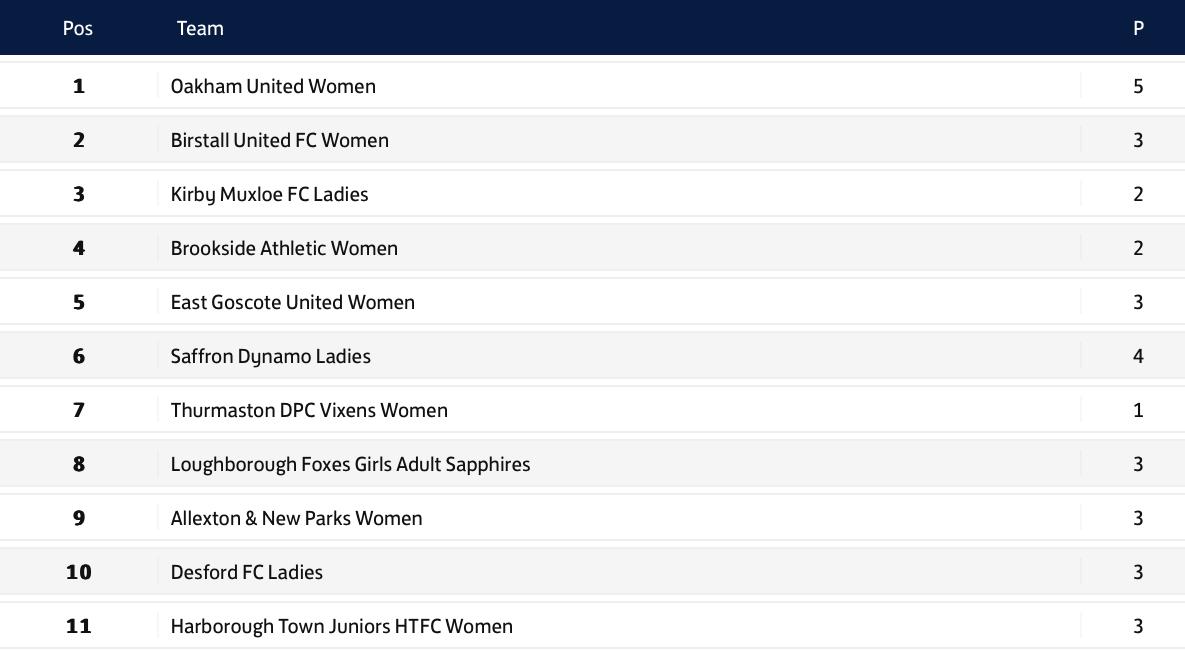Click Loughborough Foxes Girls Adult Sapphires
Viewport: 1185px width, 650px height.
[350, 464]
